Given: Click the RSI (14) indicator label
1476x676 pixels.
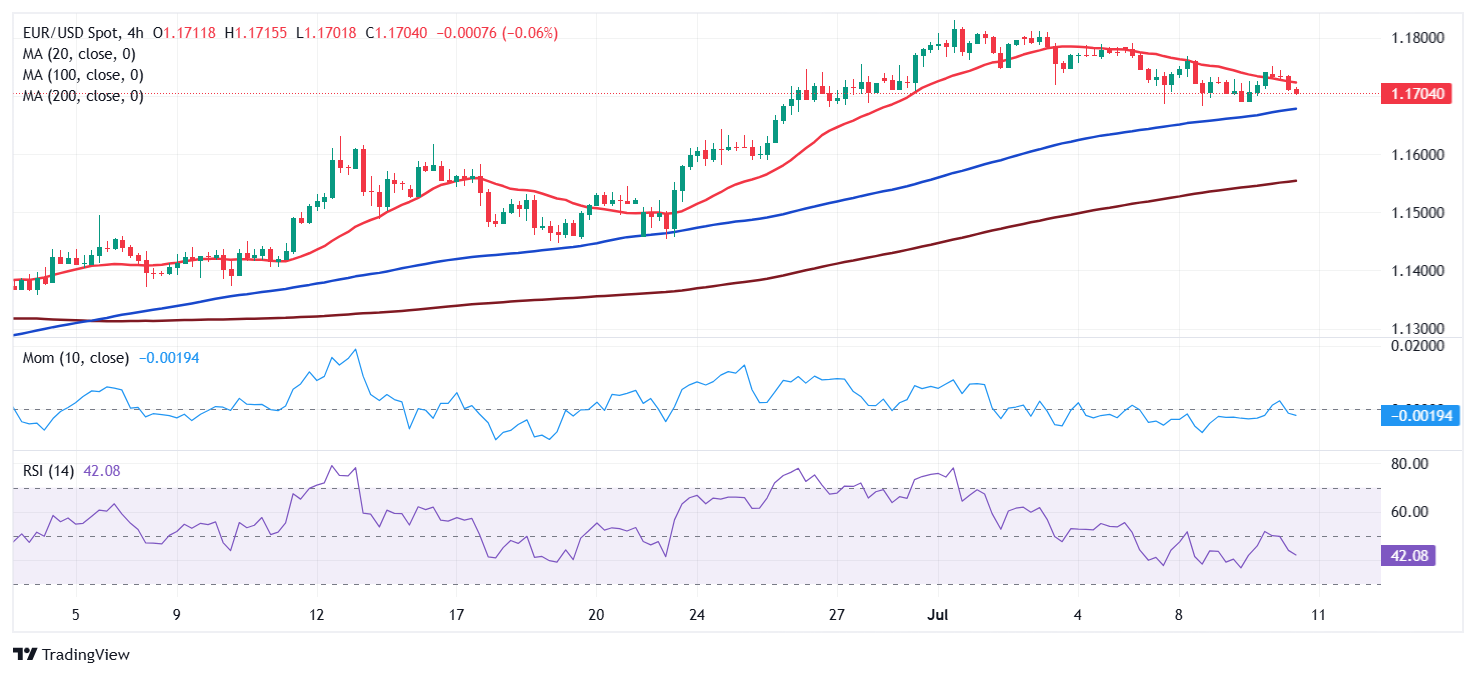Looking at the screenshot, I should point(50,471).
